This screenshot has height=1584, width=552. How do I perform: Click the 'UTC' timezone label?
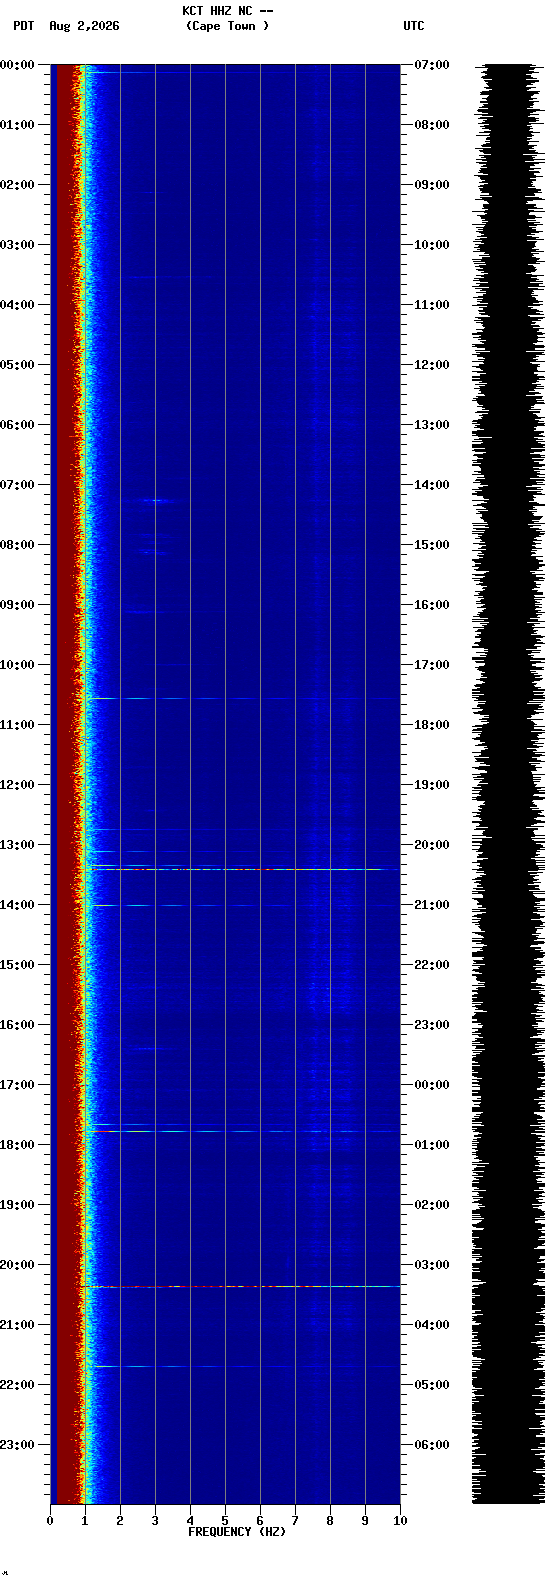click(x=414, y=26)
